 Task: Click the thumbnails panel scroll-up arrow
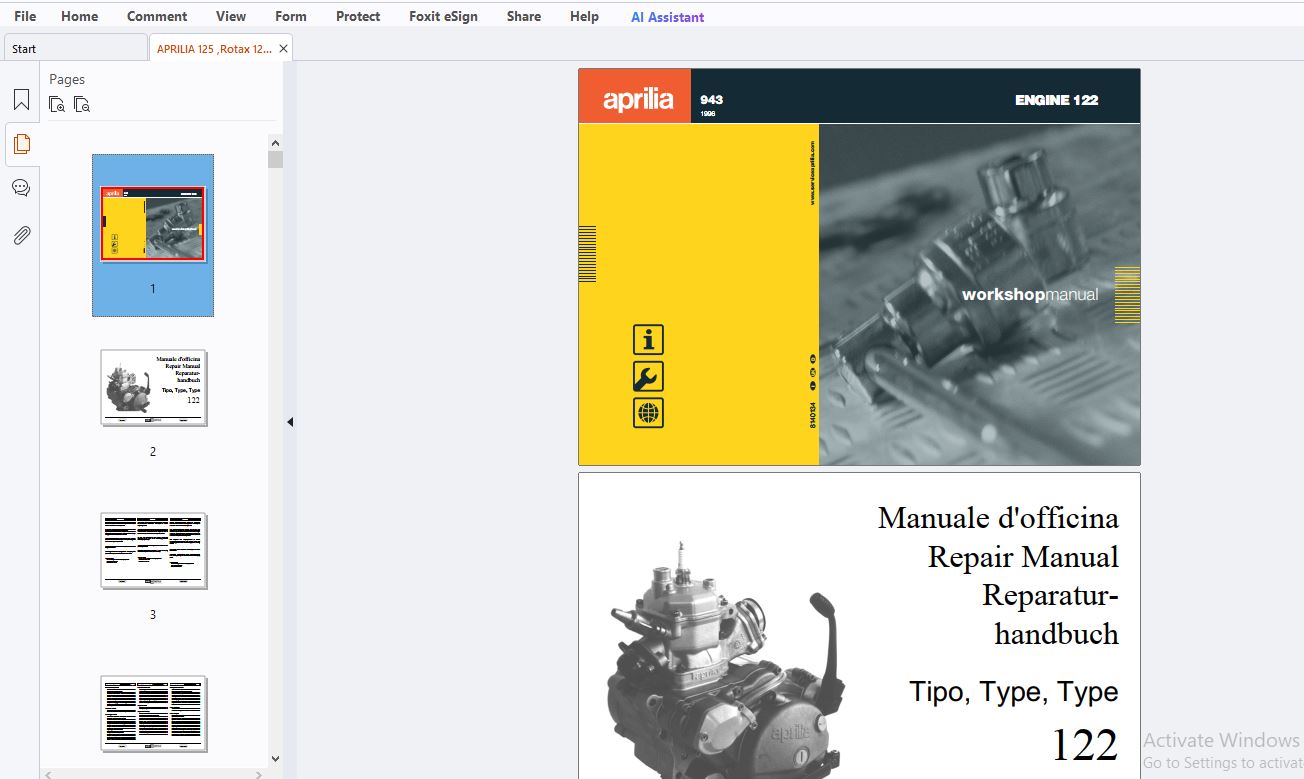[275, 141]
